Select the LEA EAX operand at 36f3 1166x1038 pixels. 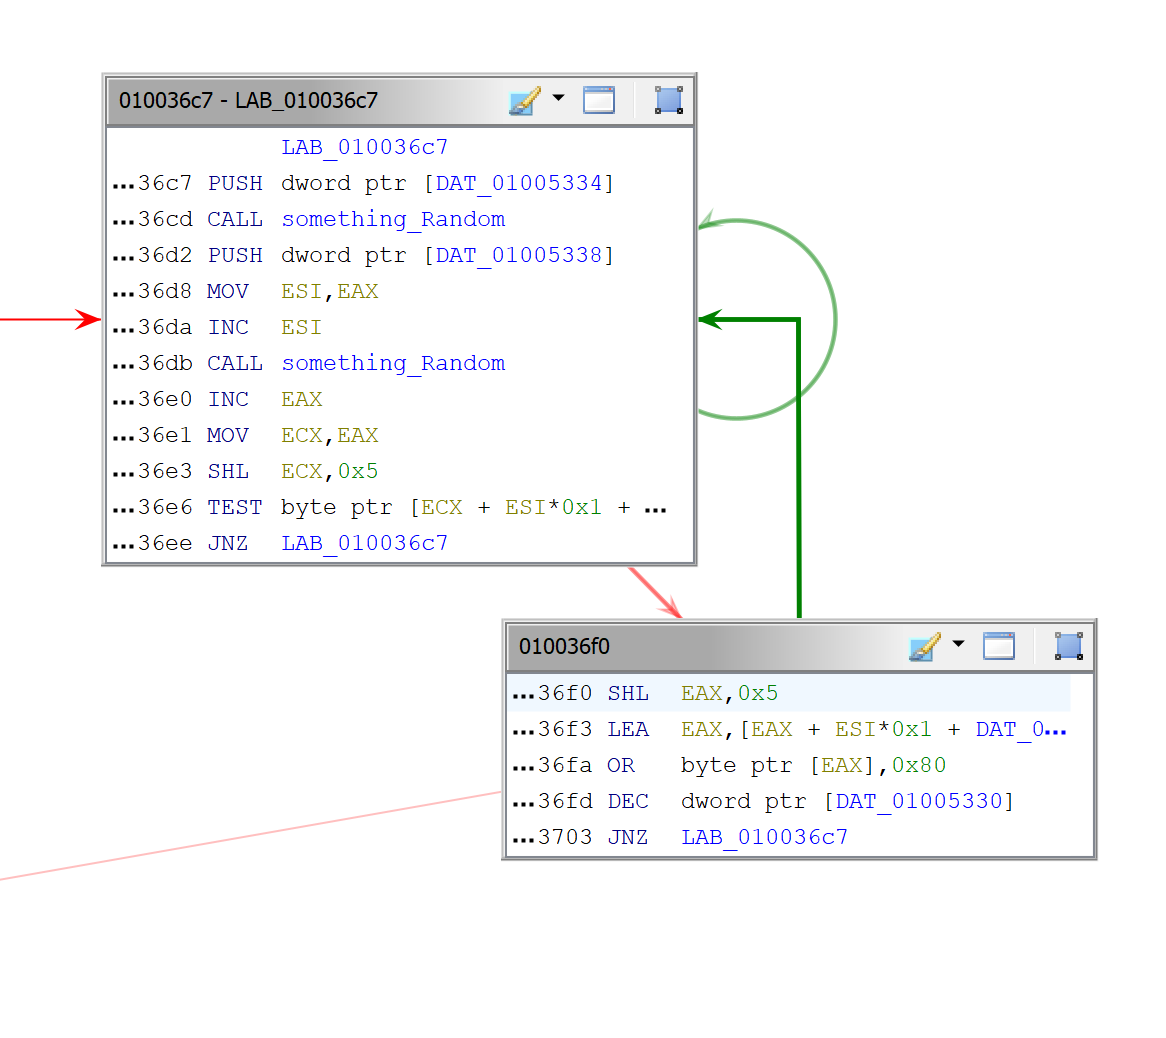click(x=874, y=729)
